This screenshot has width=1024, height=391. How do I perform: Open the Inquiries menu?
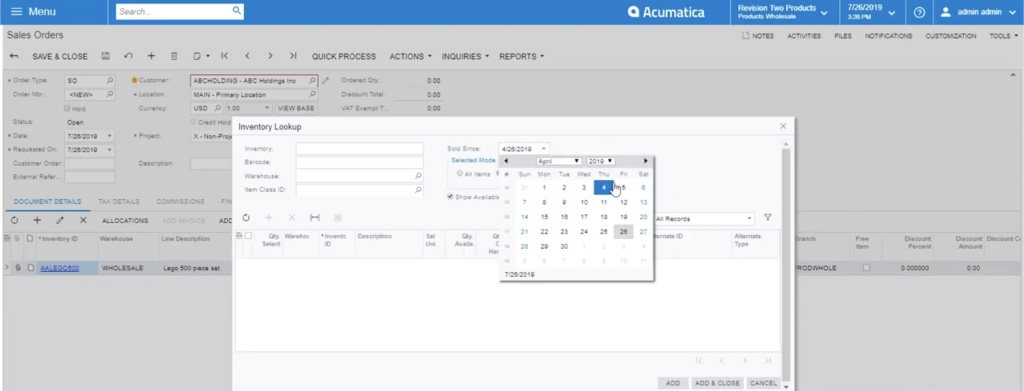point(466,56)
